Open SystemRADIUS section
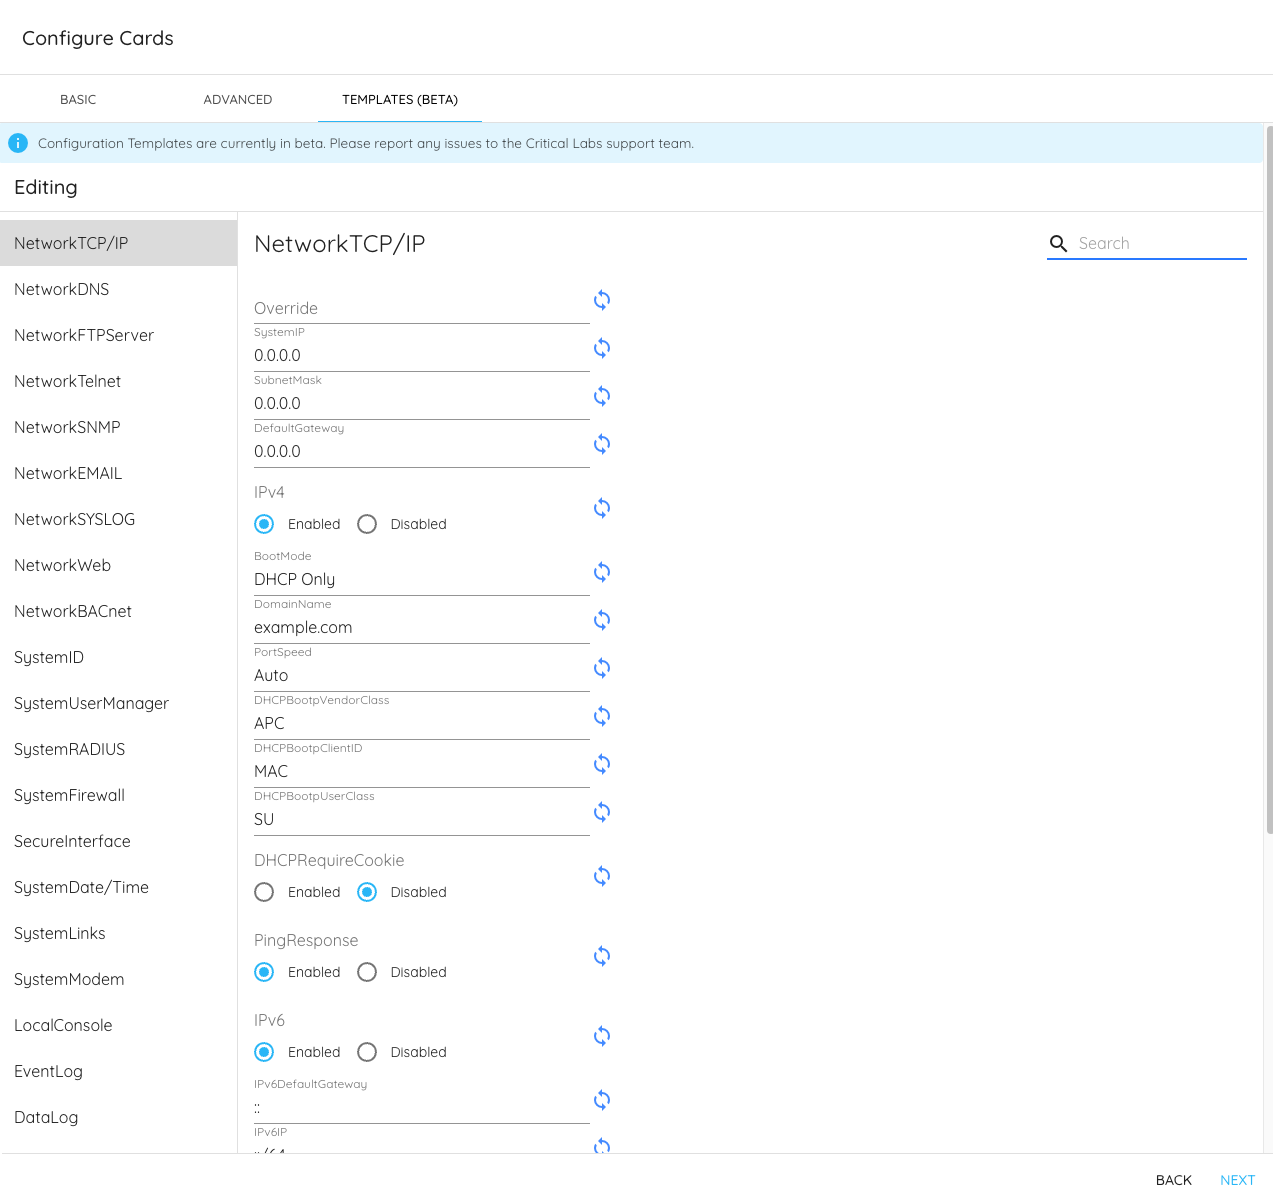 point(118,749)
